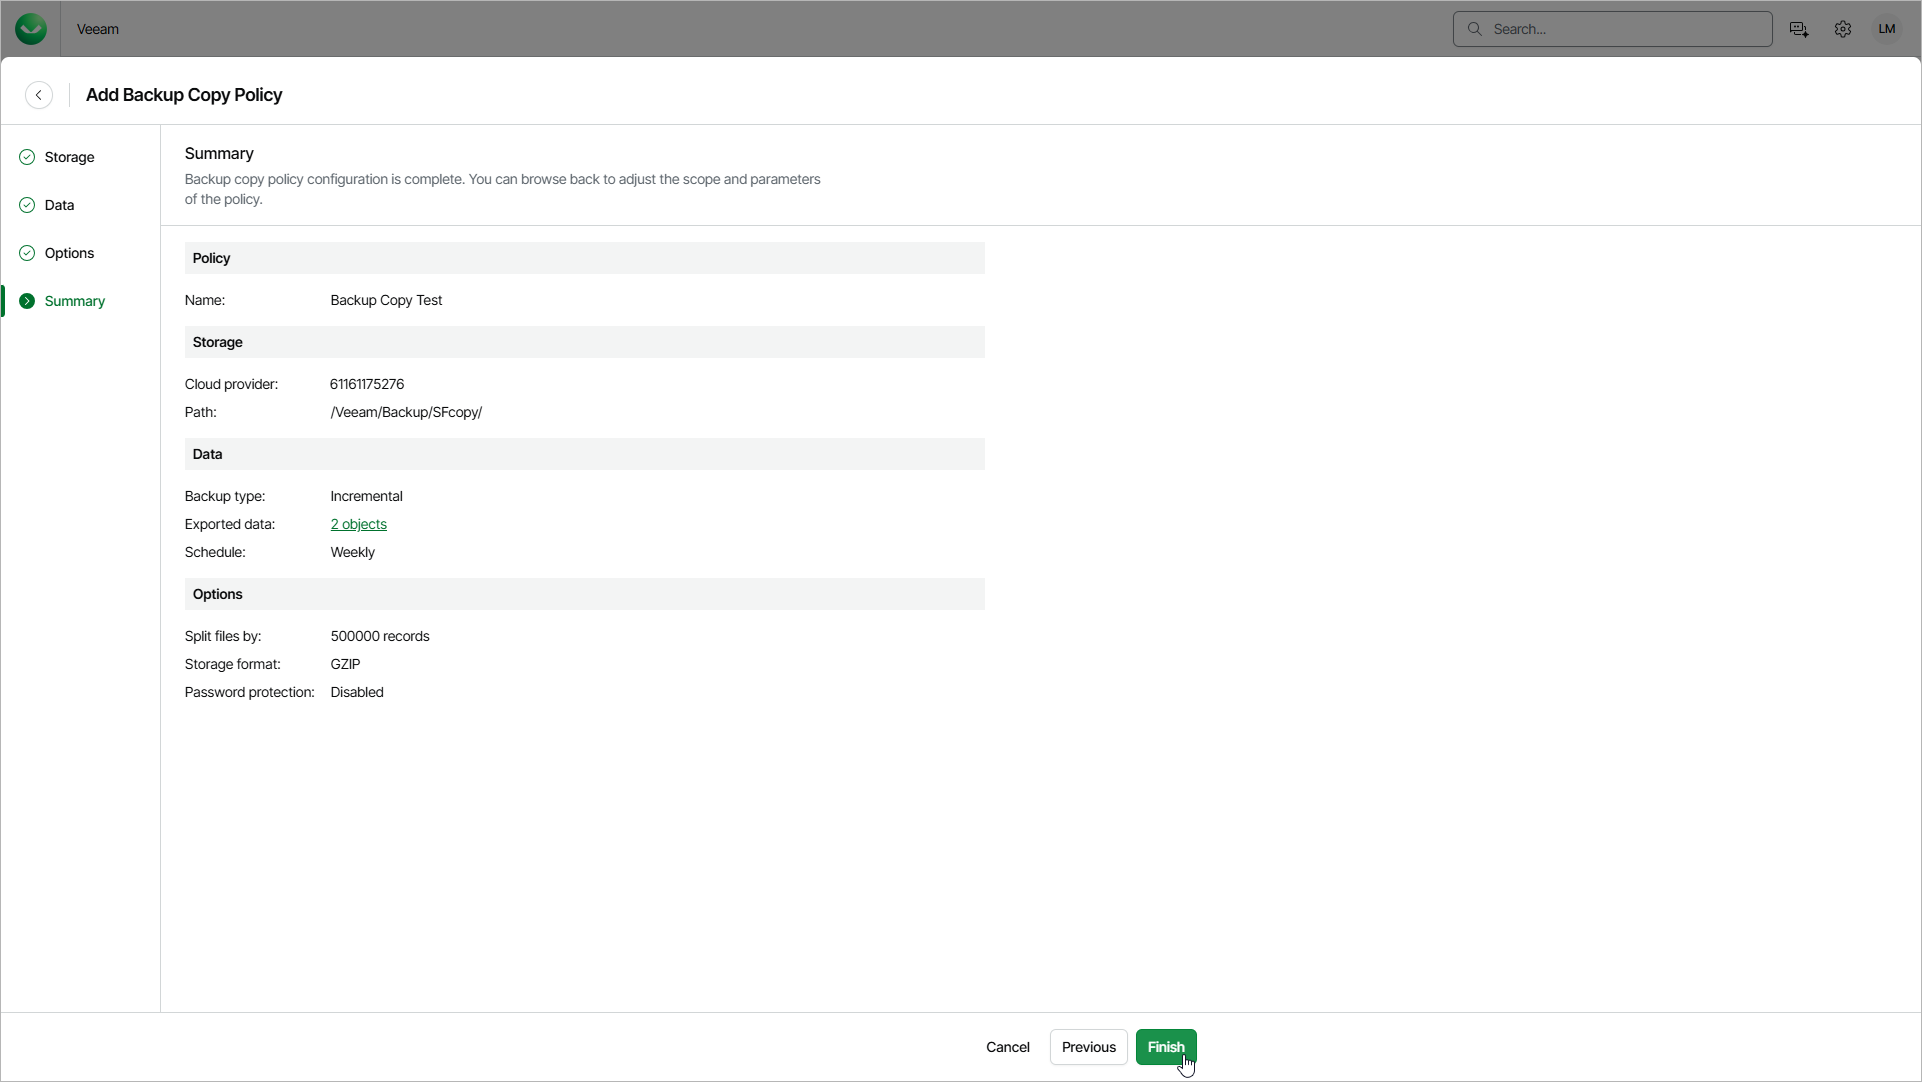Click the Storage step checkmark icon
The width and height of the screenshot is (1922, 1082).
coord(27,157)
